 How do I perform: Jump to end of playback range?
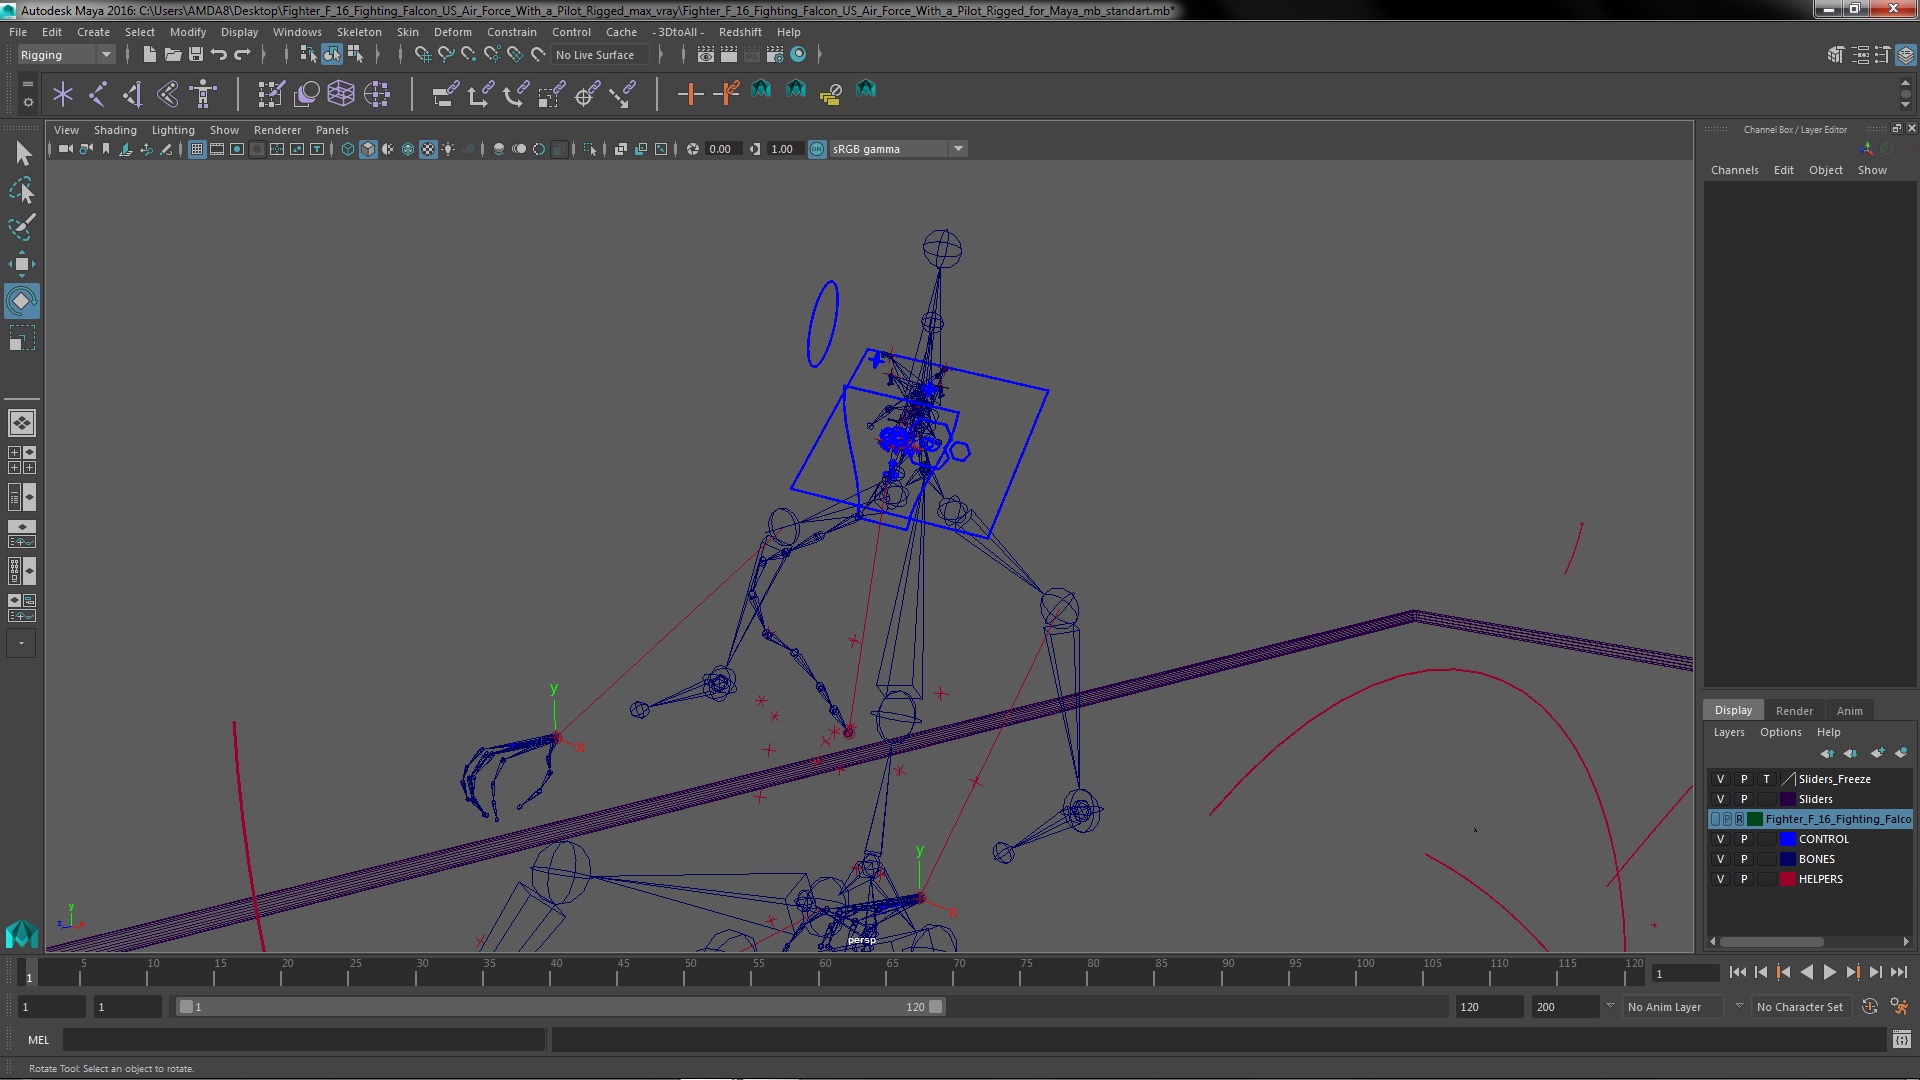pos(1898,972)
